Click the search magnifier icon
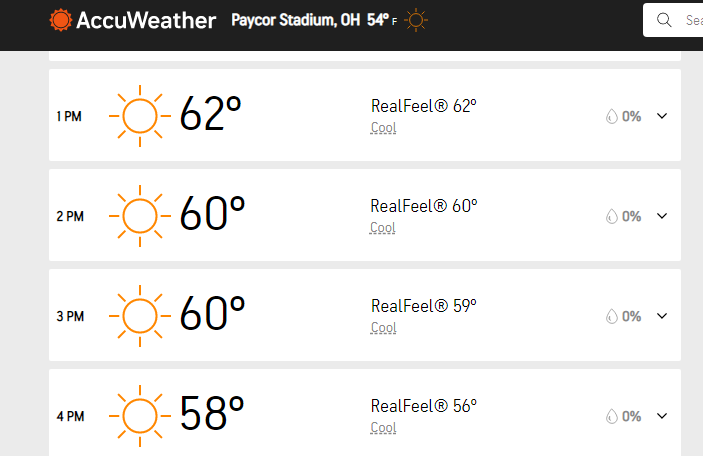Screen dimensions: 703x456 tap(664, 20)
